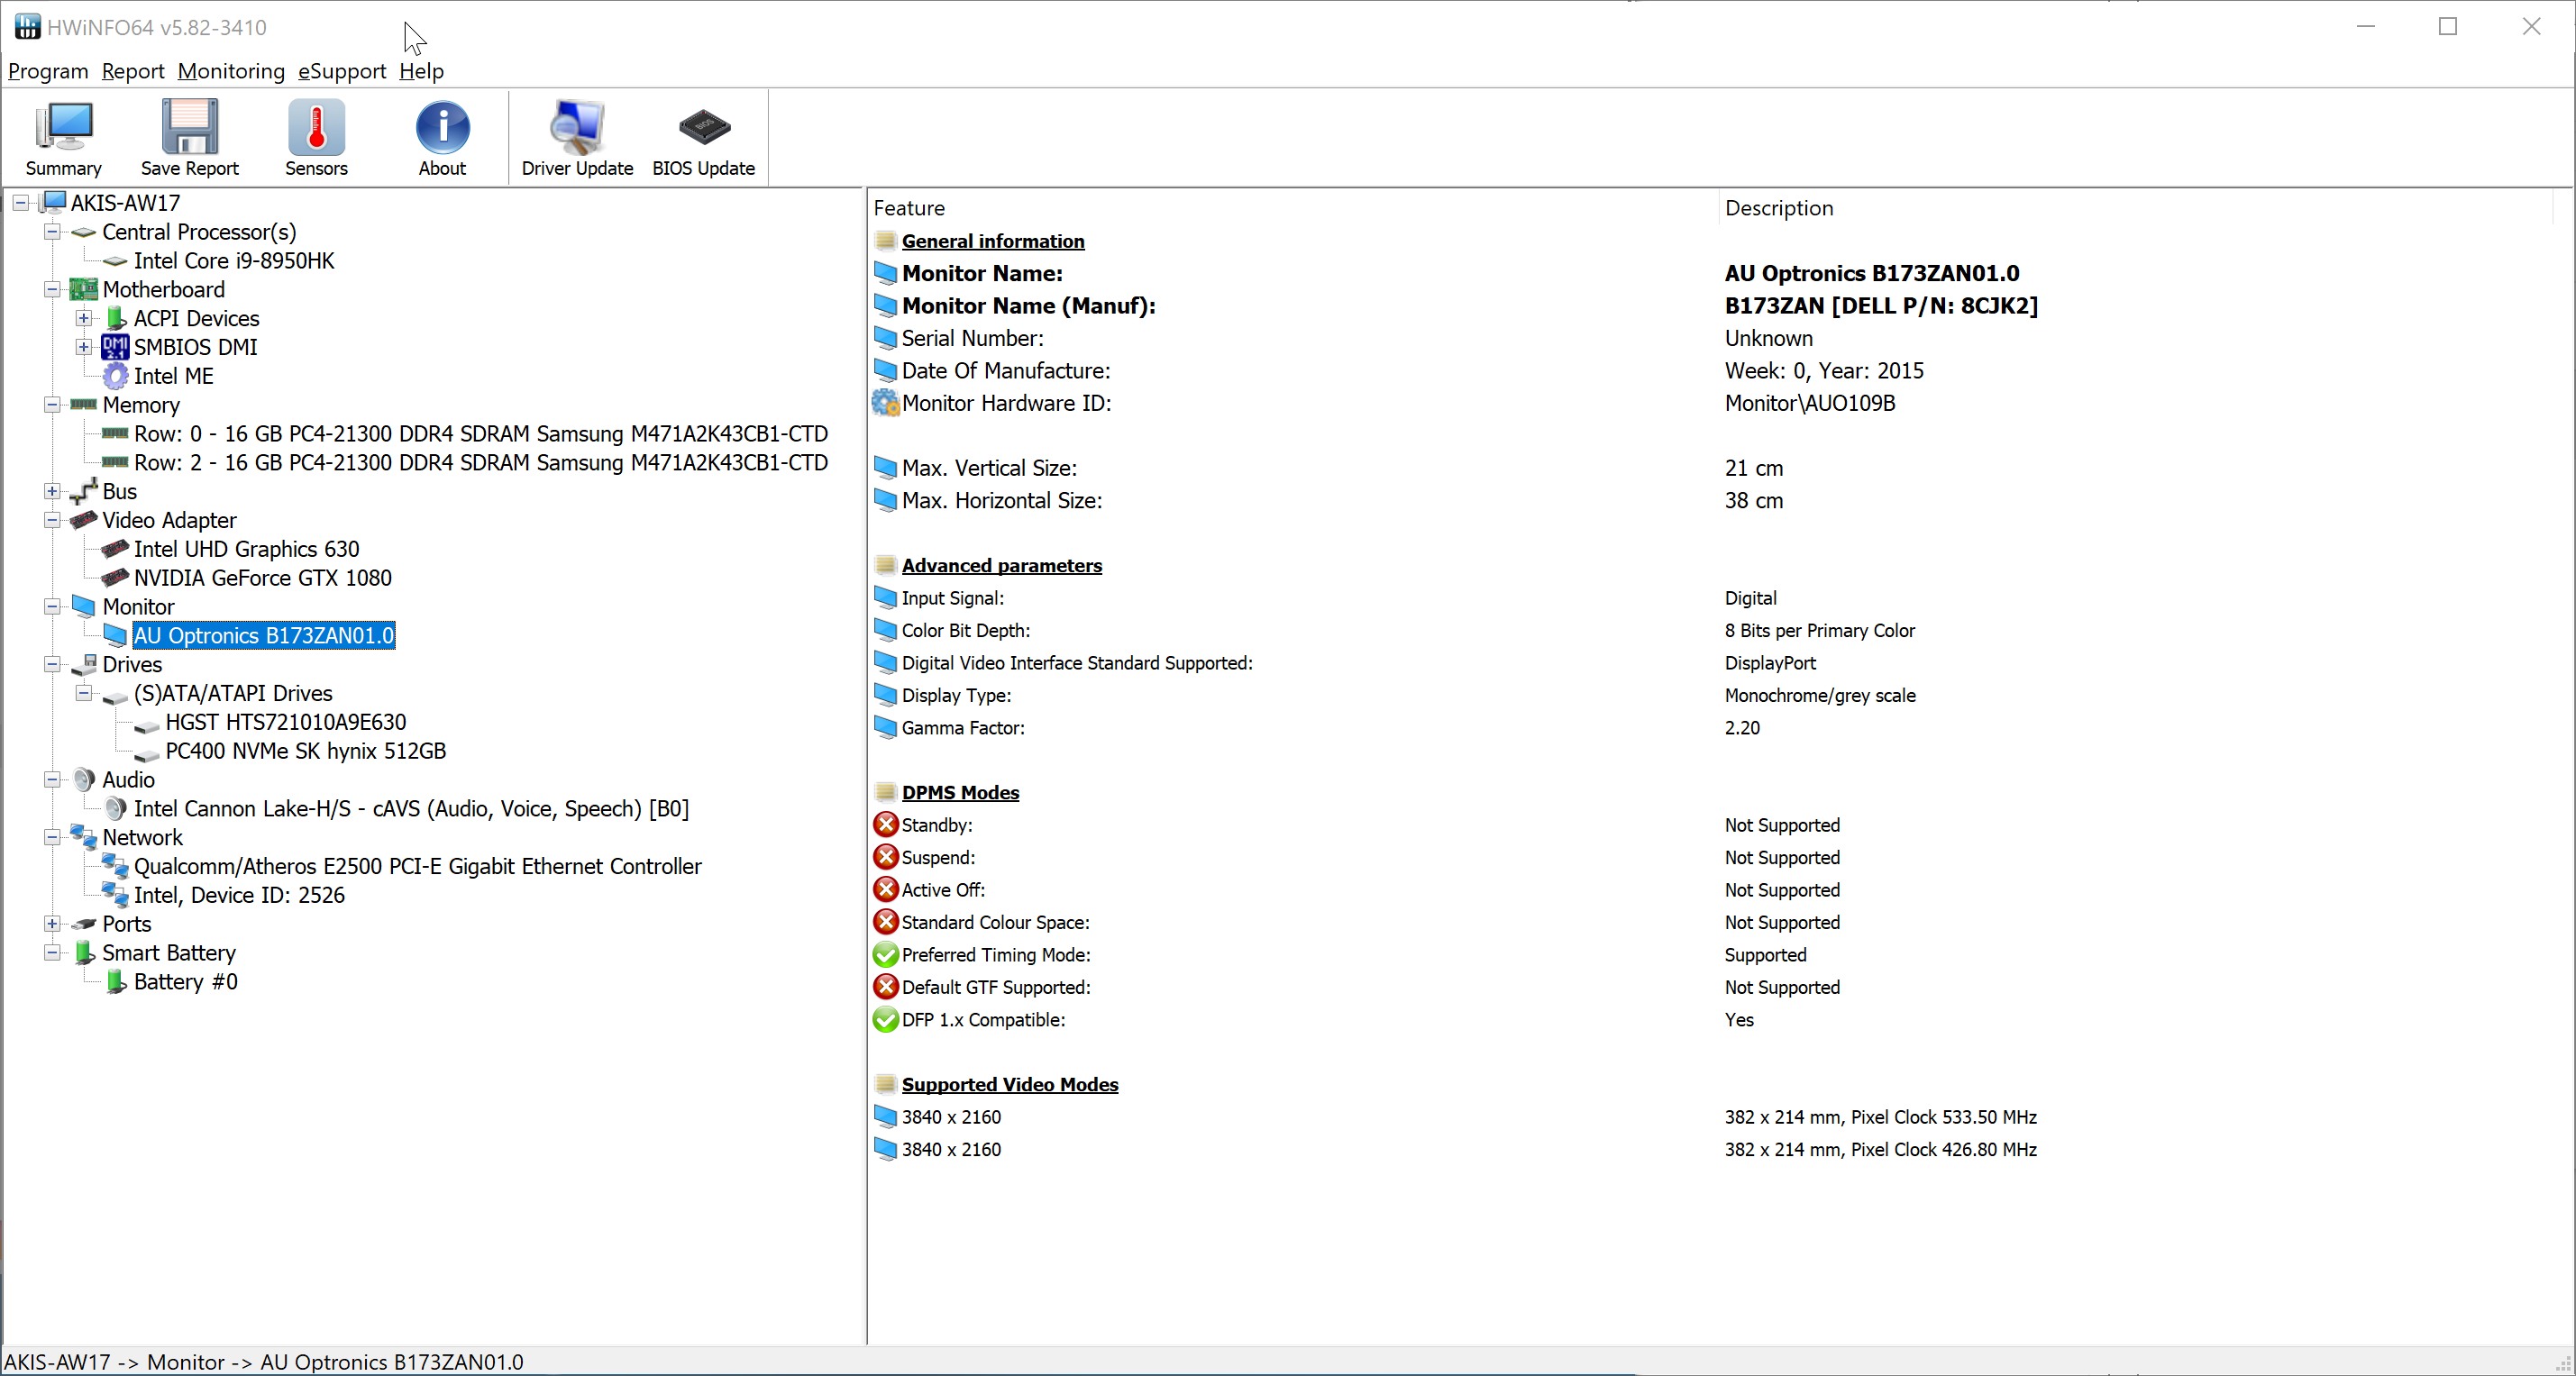
Task: Click the Intel ME gear icon
Action: click(115, 376)
